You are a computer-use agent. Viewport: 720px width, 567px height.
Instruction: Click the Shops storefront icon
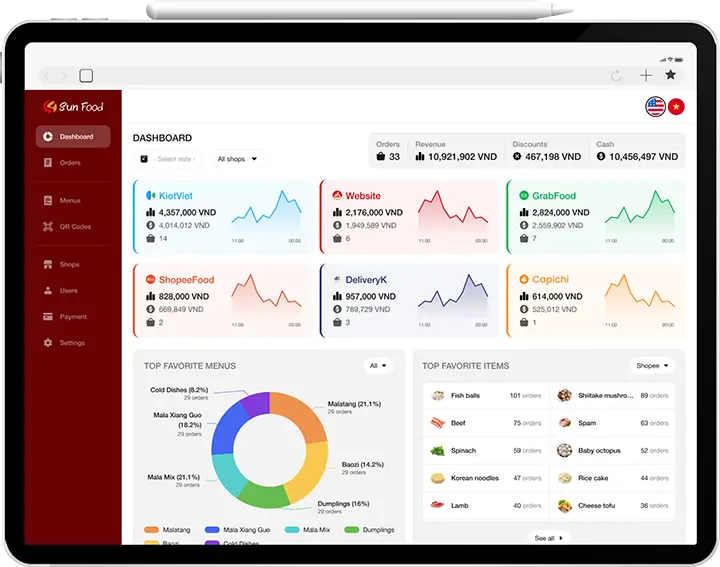tap(48, 265)
